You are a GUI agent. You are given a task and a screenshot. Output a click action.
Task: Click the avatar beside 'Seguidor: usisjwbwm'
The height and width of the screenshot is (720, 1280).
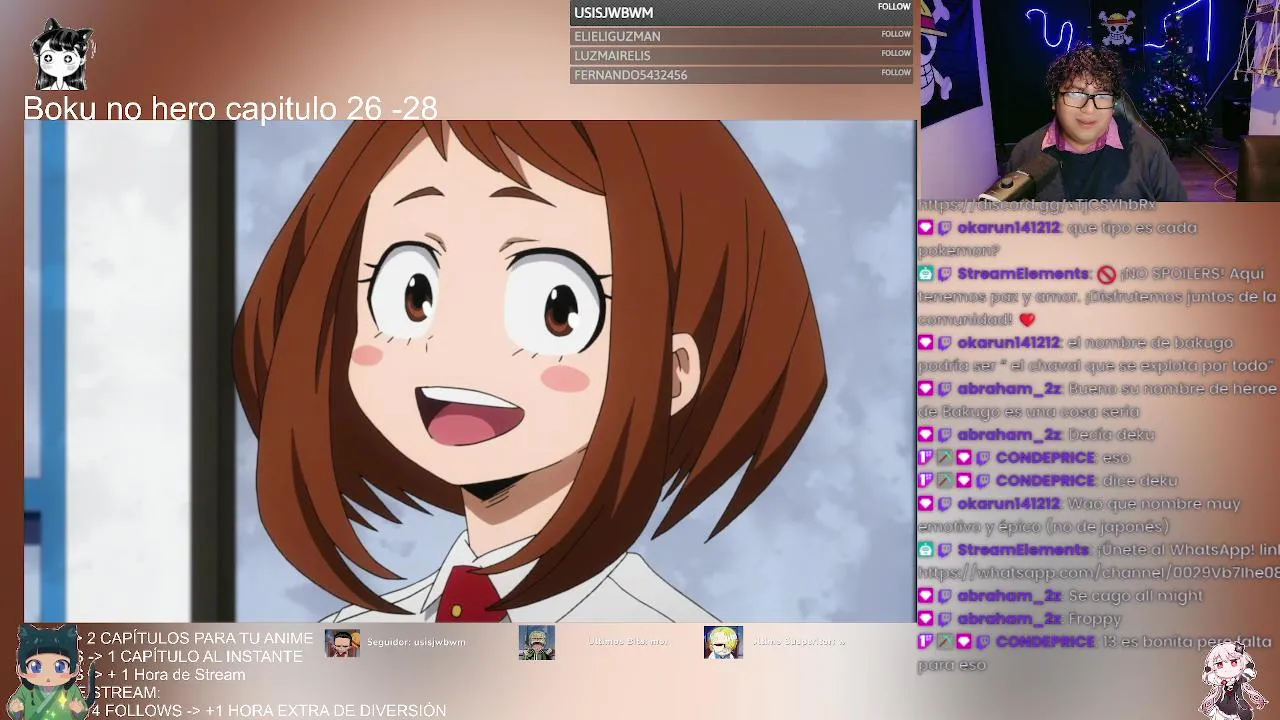coord(342,642)
